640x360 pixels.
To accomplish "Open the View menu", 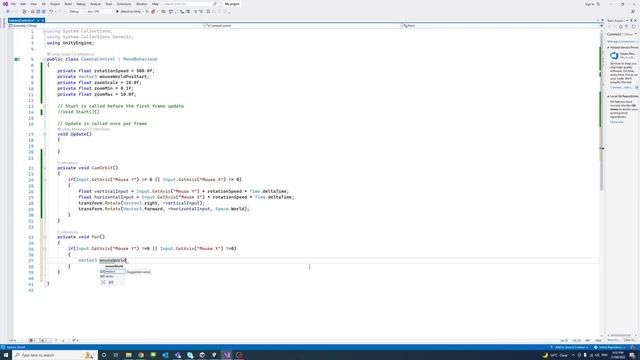I will pos(33,4).
